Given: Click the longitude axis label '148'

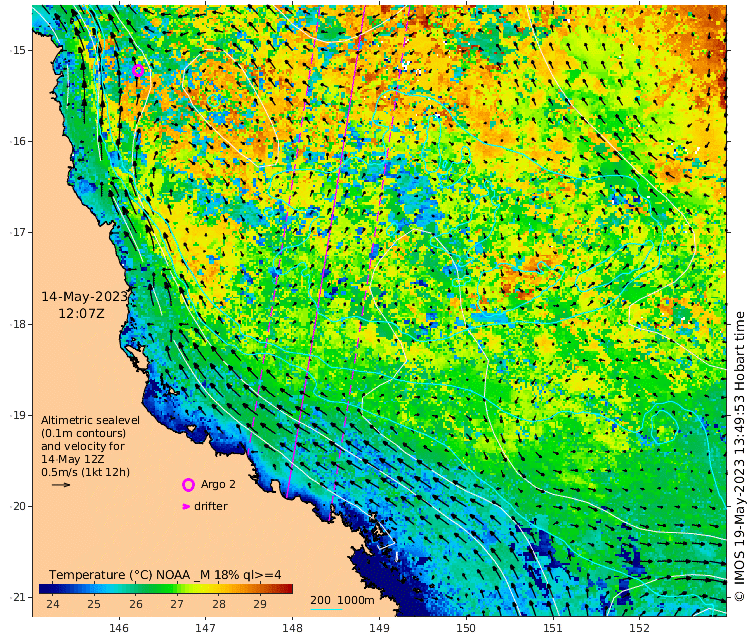Looking at the screenshot, I should coord(292,628).
